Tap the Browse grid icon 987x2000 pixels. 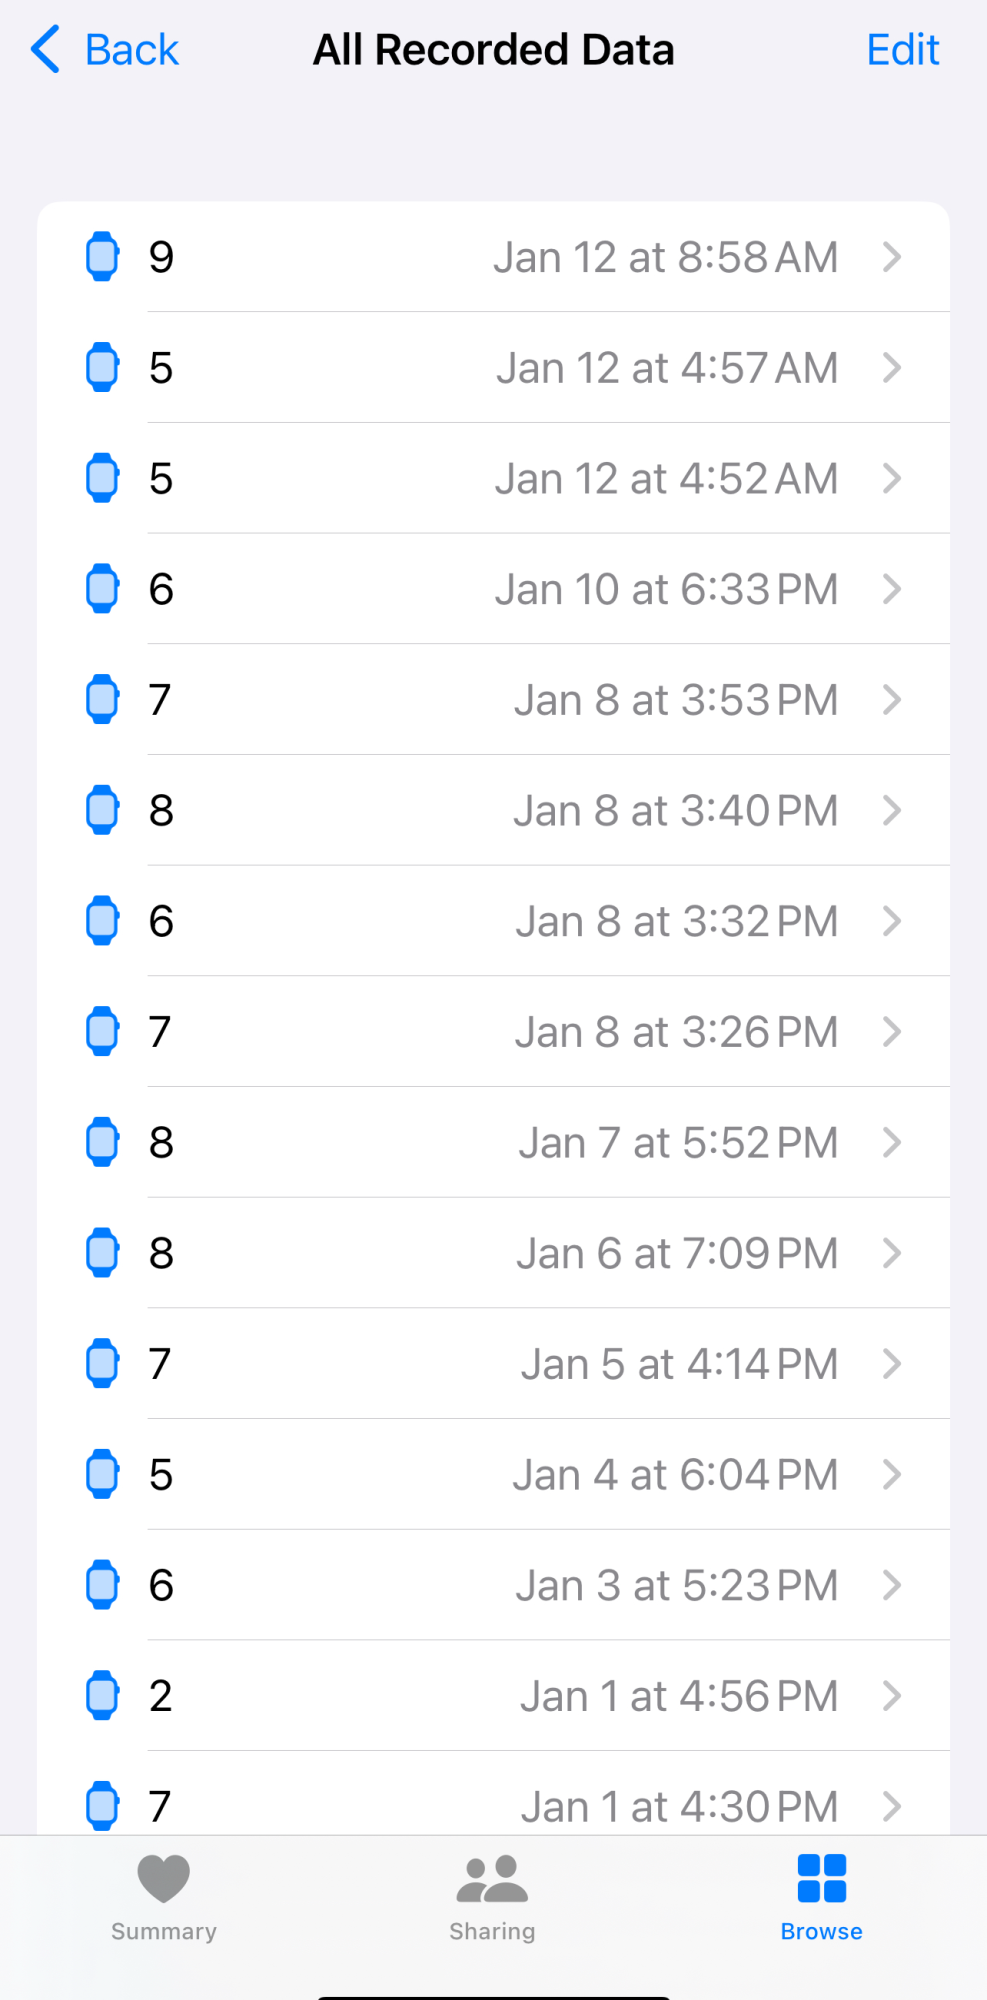pos(821,1878)
